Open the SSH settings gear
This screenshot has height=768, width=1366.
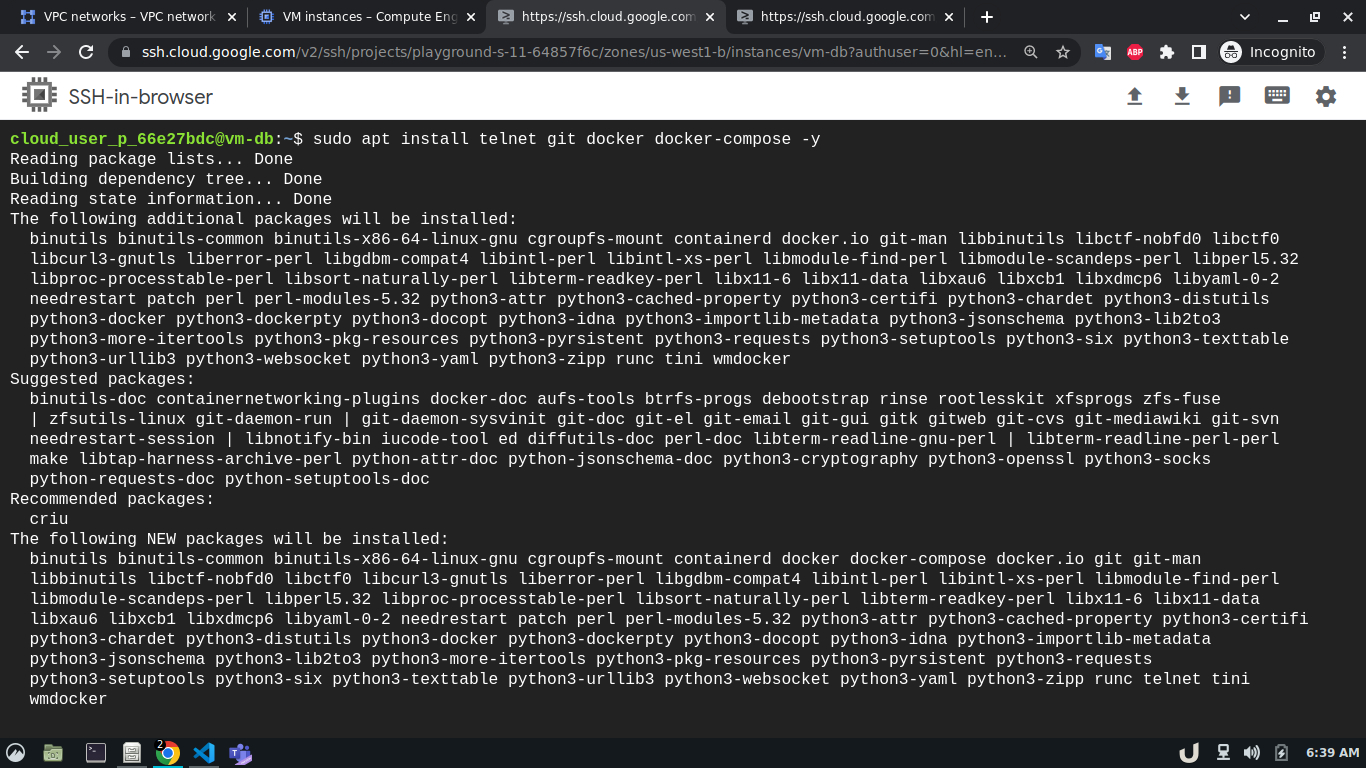(1326, 96)
